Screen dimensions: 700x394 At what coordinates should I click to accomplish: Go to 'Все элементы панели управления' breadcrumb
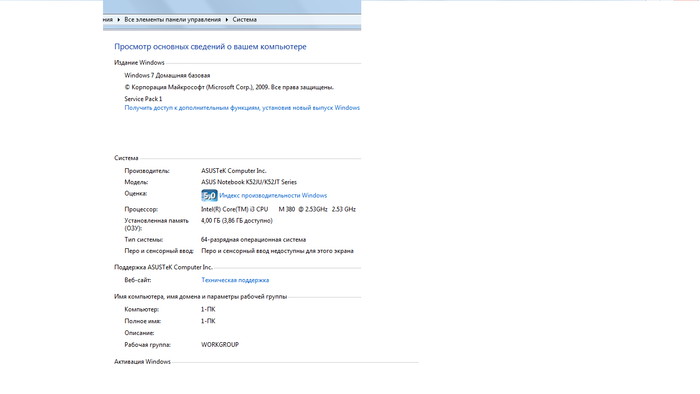[172, 20]
